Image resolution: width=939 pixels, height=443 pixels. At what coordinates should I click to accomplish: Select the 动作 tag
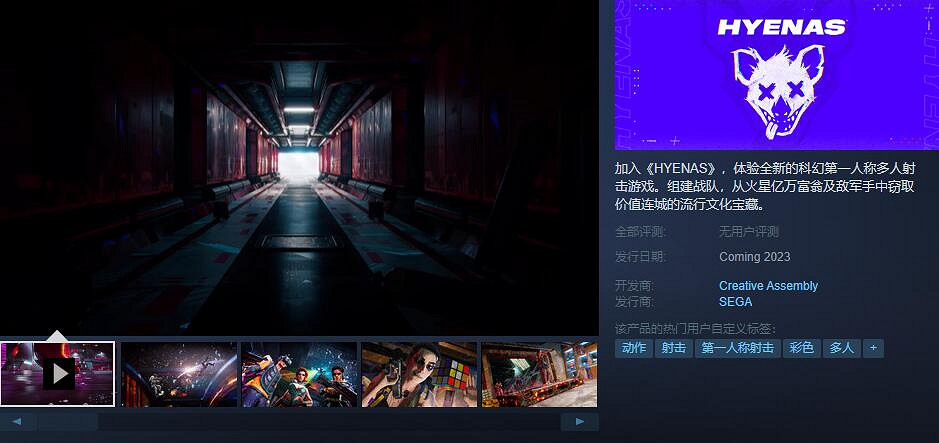[634, 348]
